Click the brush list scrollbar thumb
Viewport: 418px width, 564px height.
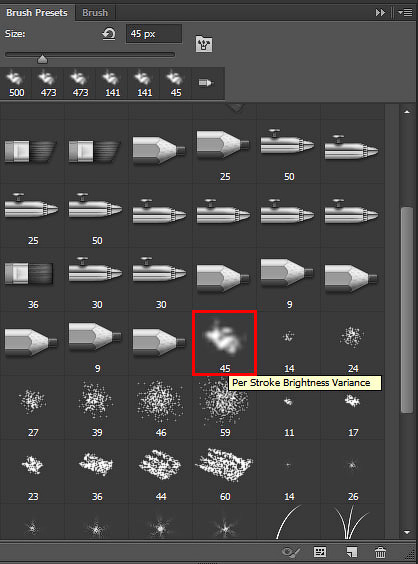pos(407,310)
